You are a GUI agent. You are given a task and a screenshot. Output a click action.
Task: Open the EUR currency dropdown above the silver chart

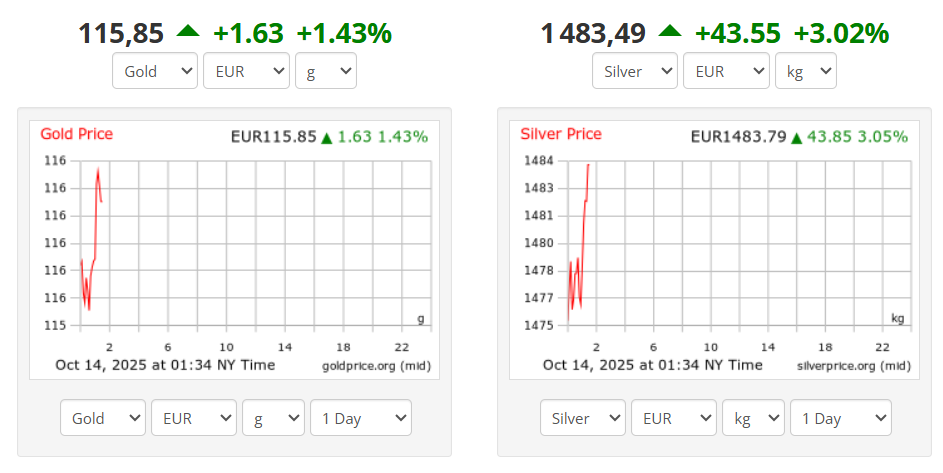(x=726, y=71)
